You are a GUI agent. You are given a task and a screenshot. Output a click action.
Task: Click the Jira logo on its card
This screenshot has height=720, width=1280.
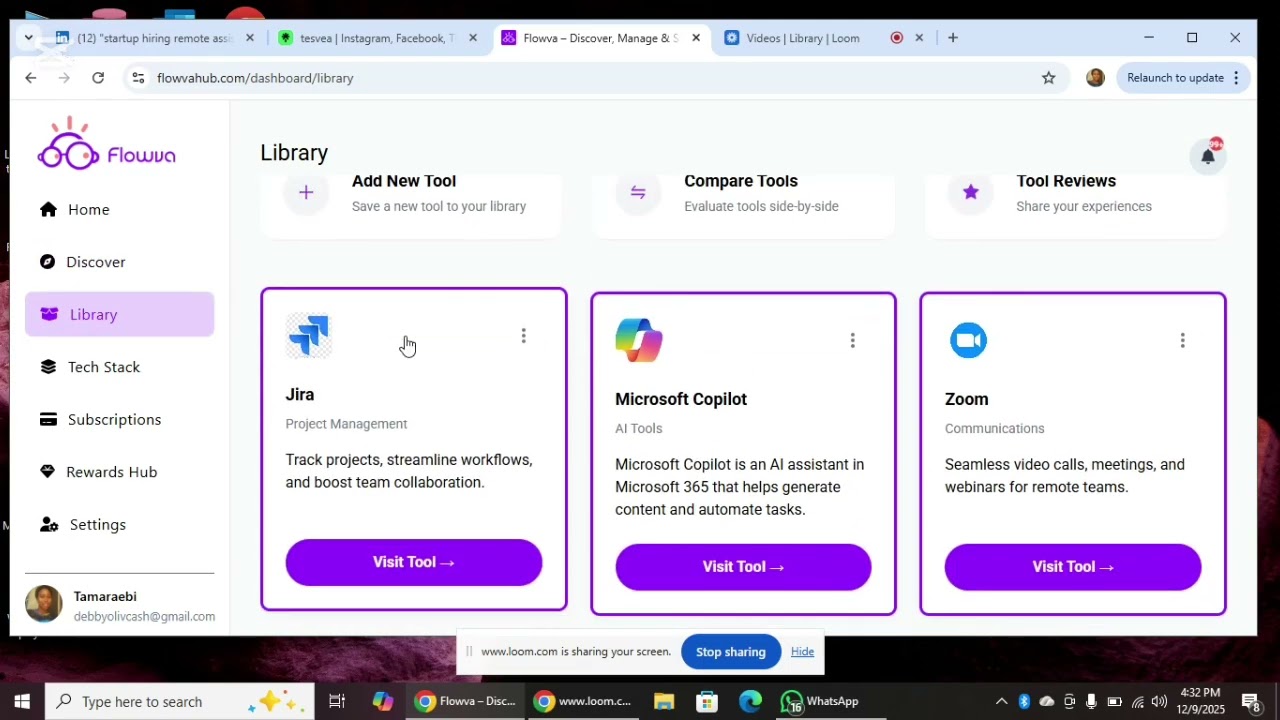(309, 336)
